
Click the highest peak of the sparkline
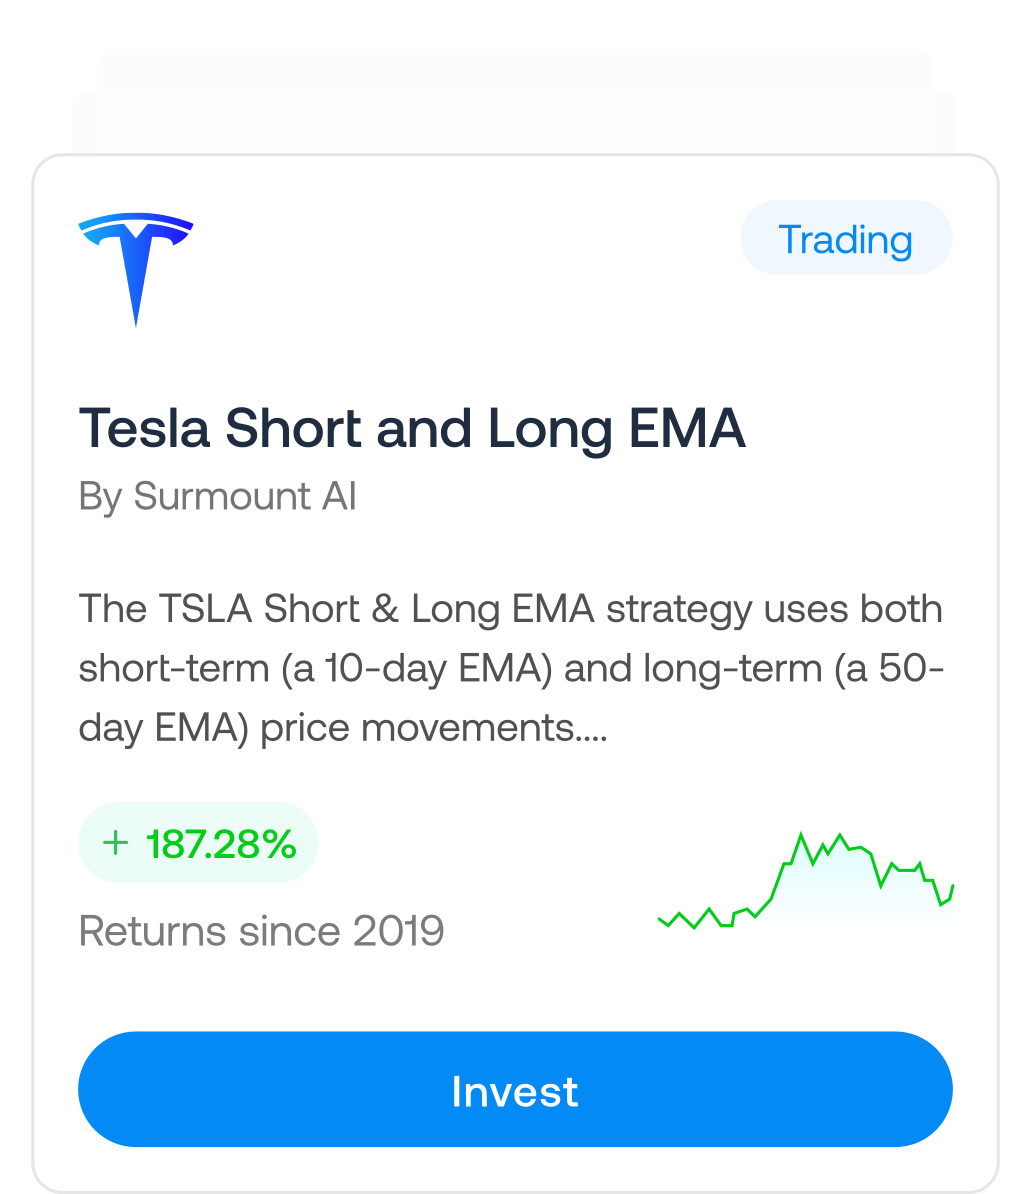[800, 834]
